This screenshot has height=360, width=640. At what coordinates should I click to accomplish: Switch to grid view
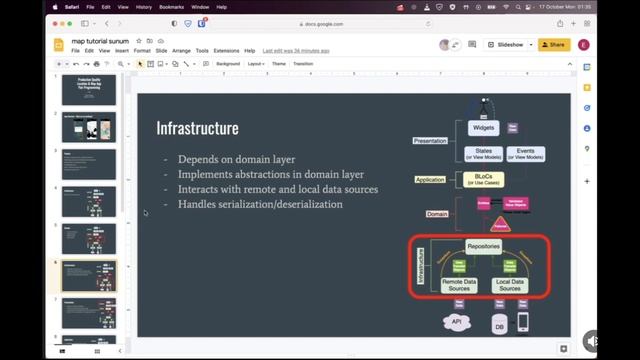coord(97,351)
